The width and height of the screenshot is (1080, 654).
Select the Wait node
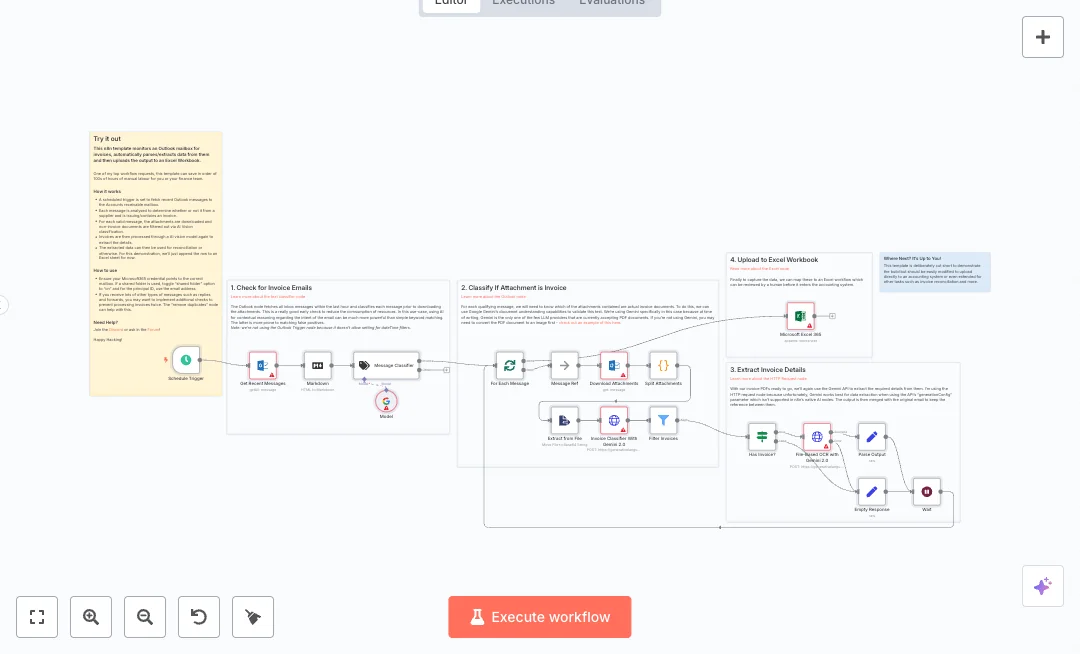pyautogui.click(x=927, y=491)
